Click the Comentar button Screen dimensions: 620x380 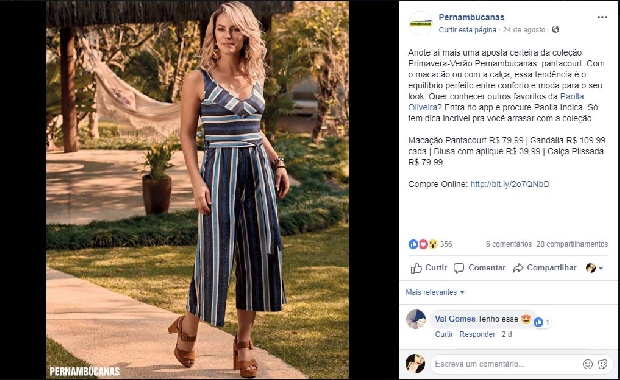point(480,268)
